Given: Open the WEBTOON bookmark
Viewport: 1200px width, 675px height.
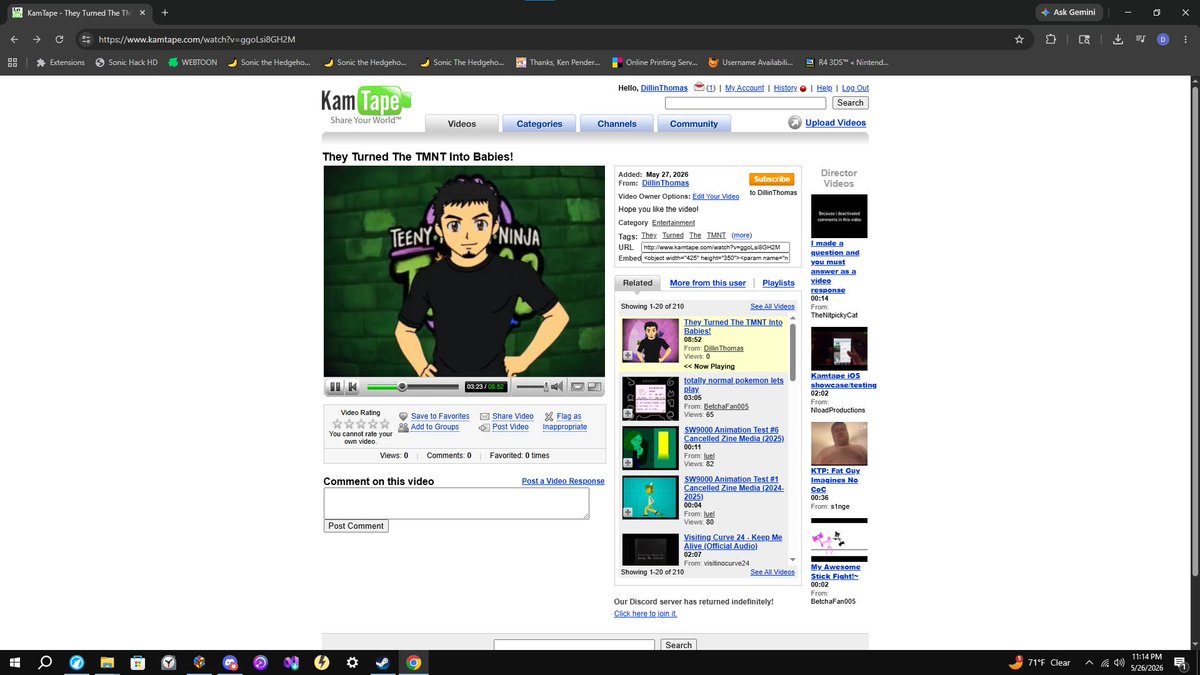Looking at the screenshot, I should pos(192,62).
